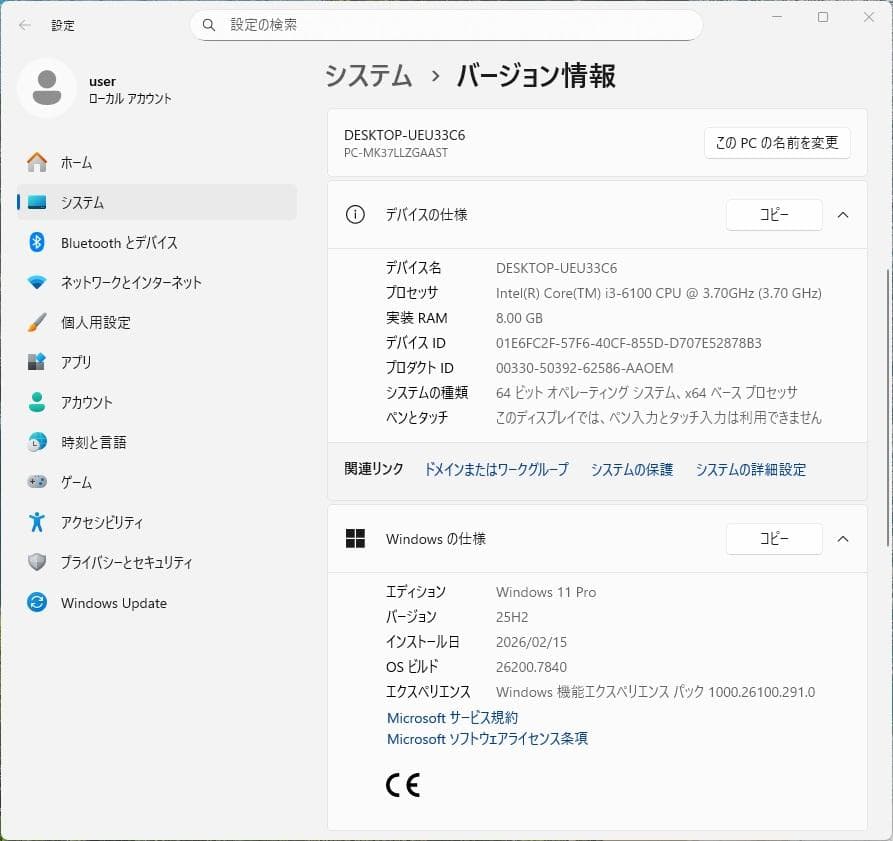This screenshot has width=893, height=841.
Task: Open ネットワークとインターネット settings
Action: (x=157, y=282)
